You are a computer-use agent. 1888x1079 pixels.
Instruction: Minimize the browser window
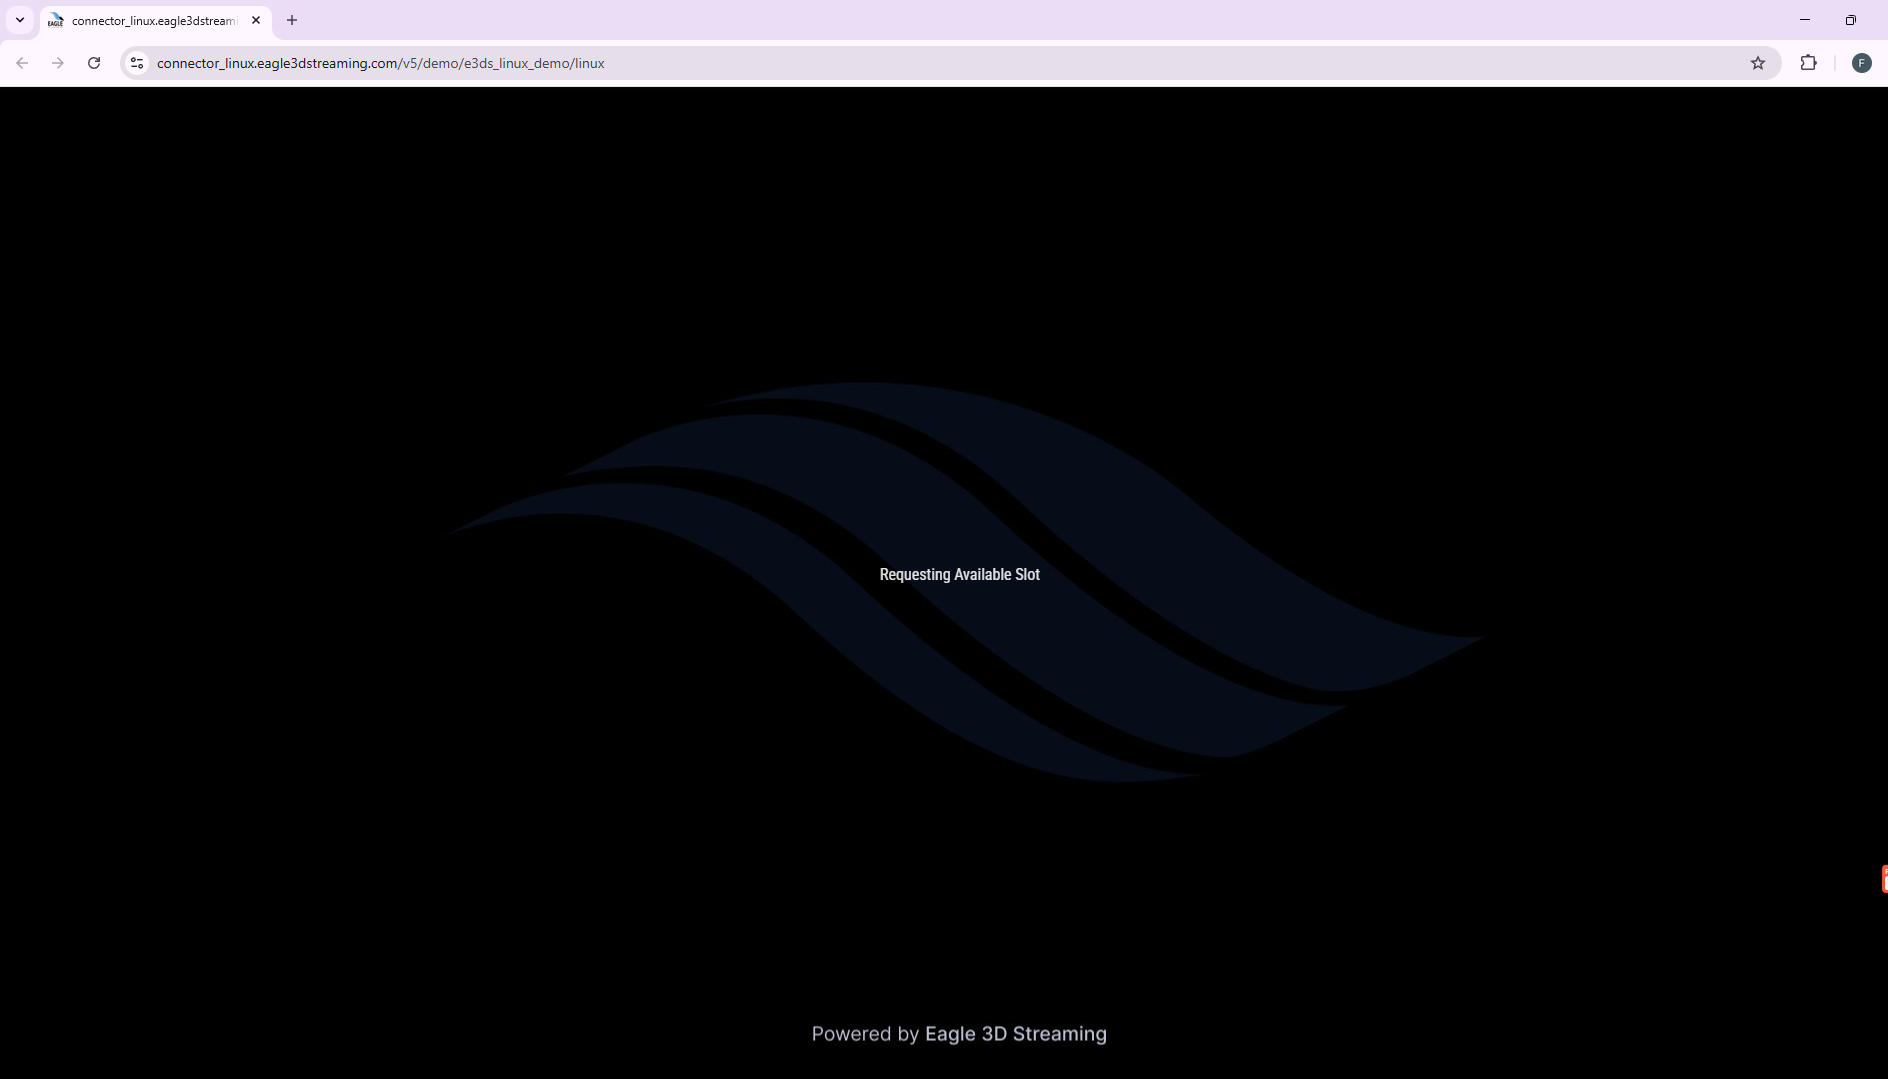1806,20
